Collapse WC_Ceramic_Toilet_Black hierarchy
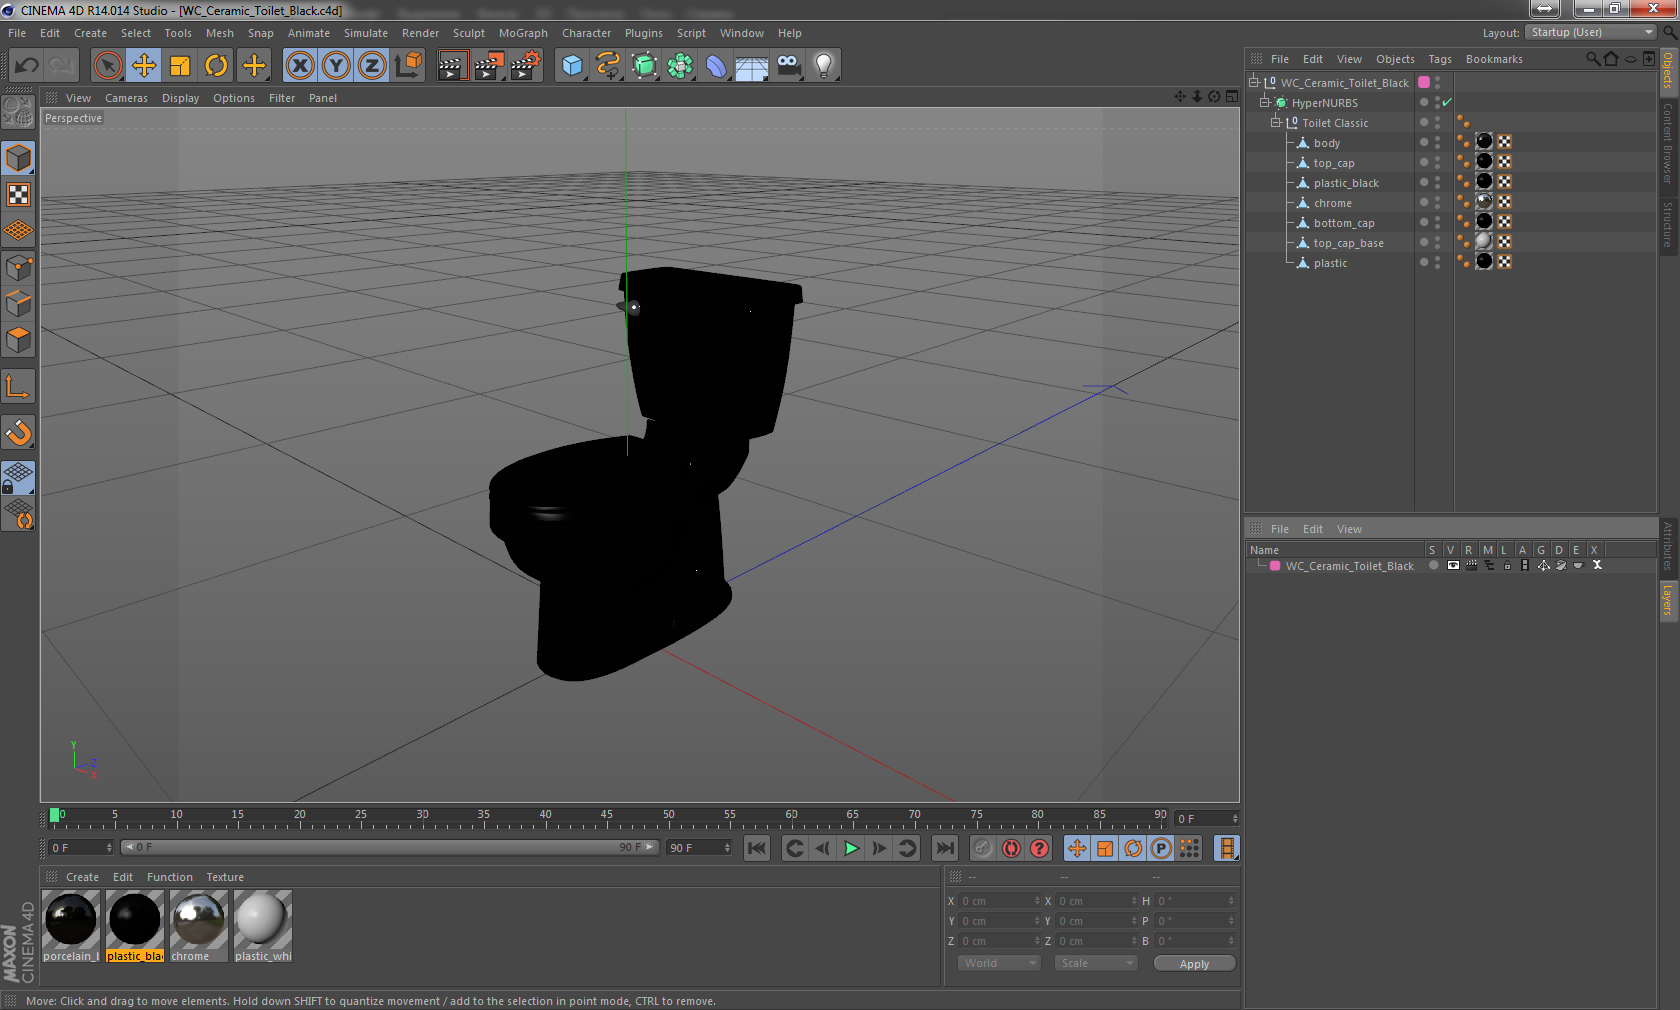The width and height of the screenshot is (1680, 1010). [1253, 82]
